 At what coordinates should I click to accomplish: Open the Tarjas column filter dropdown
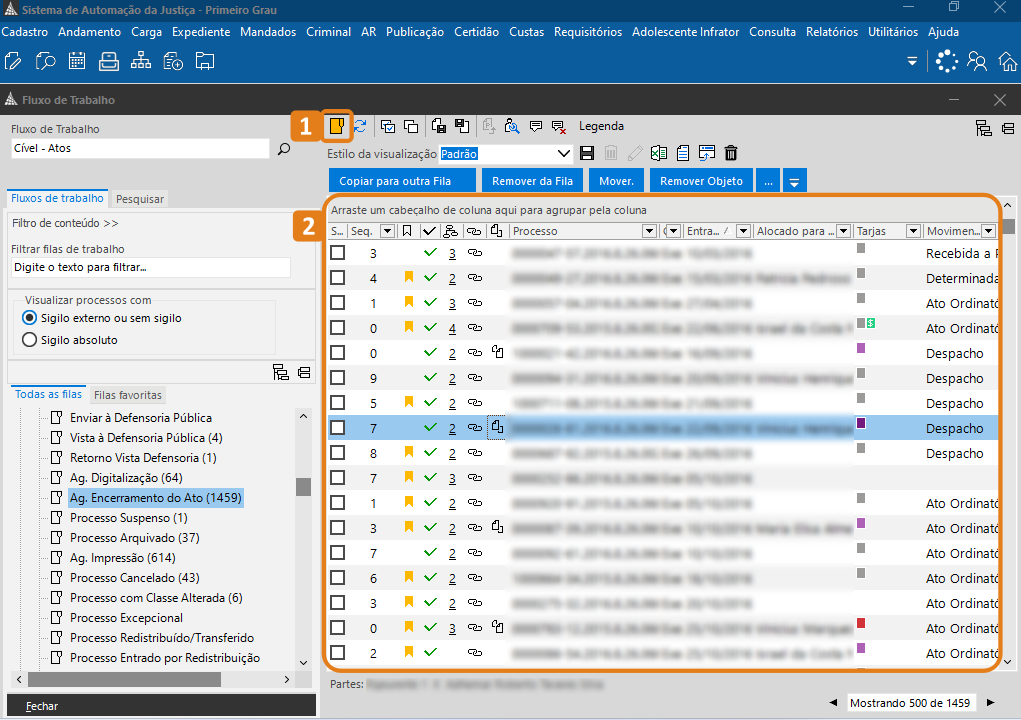click(x=914, y=231)
